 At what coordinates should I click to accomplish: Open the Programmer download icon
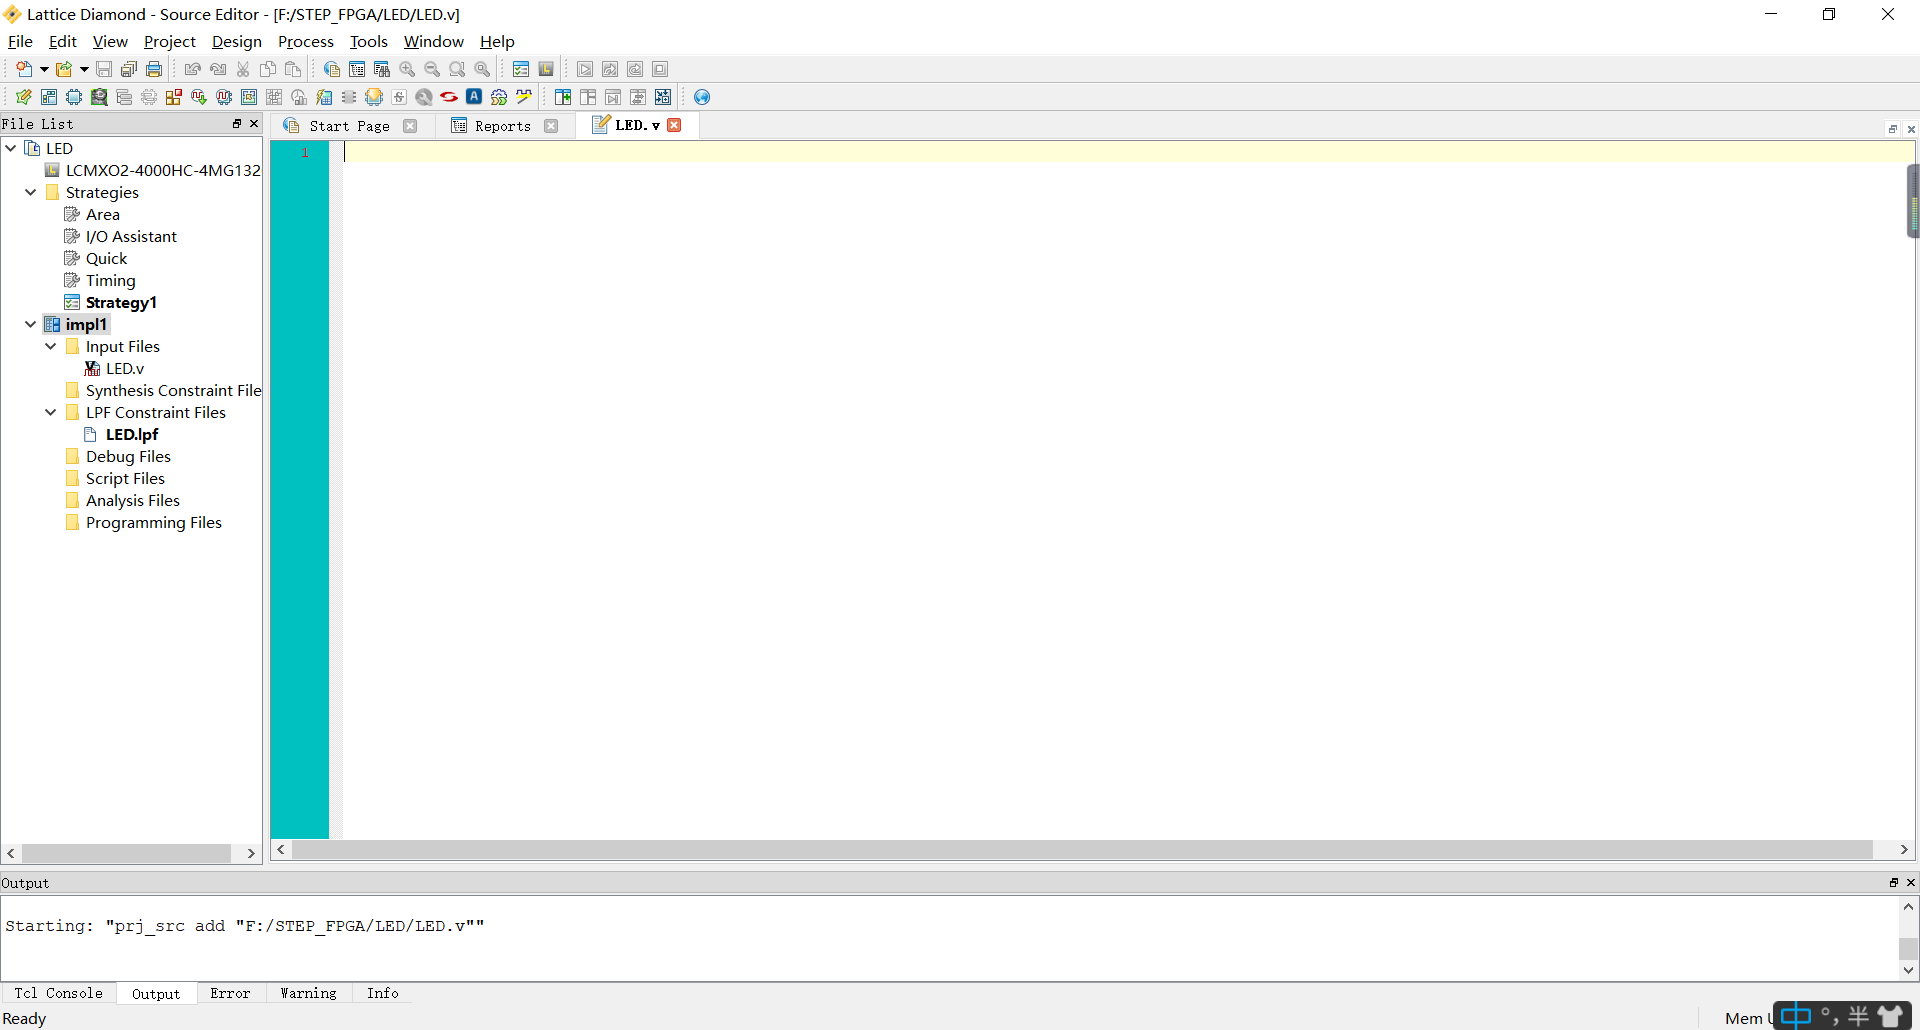374,97
